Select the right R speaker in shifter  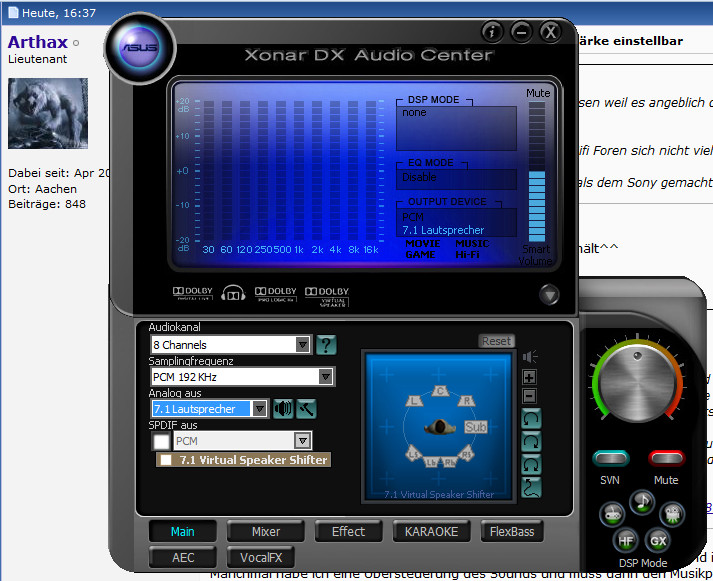coord(466,401)
